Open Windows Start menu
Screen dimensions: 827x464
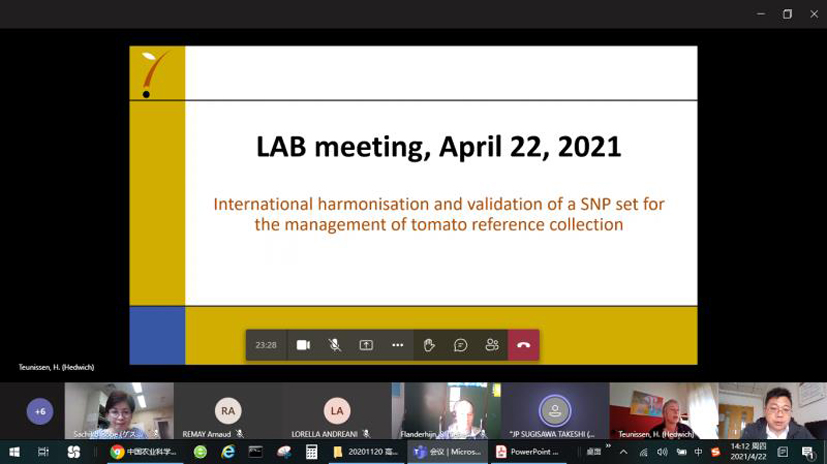pyautogui.click(x=14, y=452)
